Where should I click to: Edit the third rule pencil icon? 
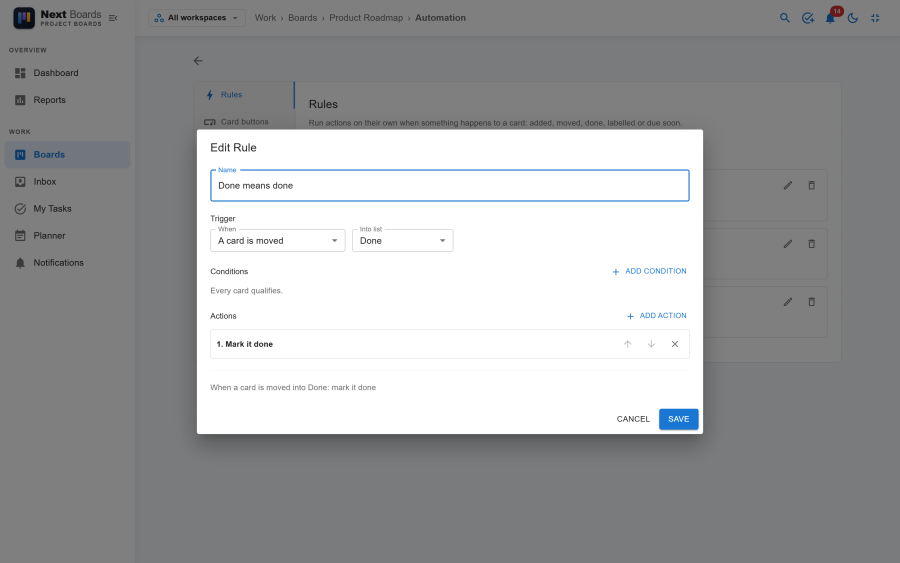coord(788,302)
